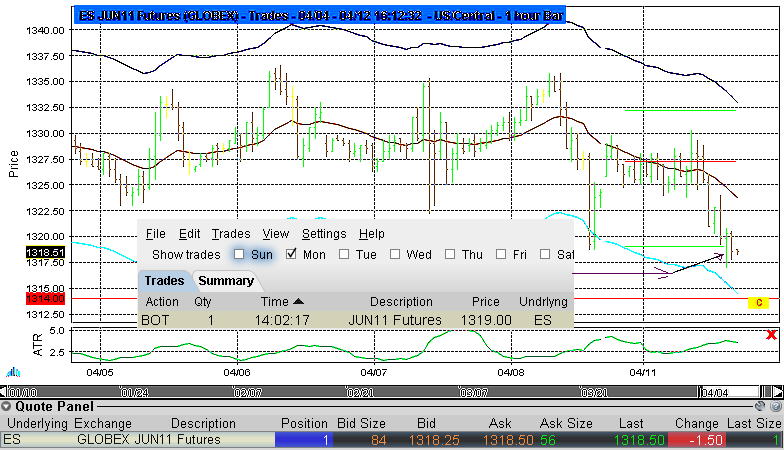Collapse the Quote Panel with its arrow
Viewport: 784px width, 450px height.
(6, 406)
